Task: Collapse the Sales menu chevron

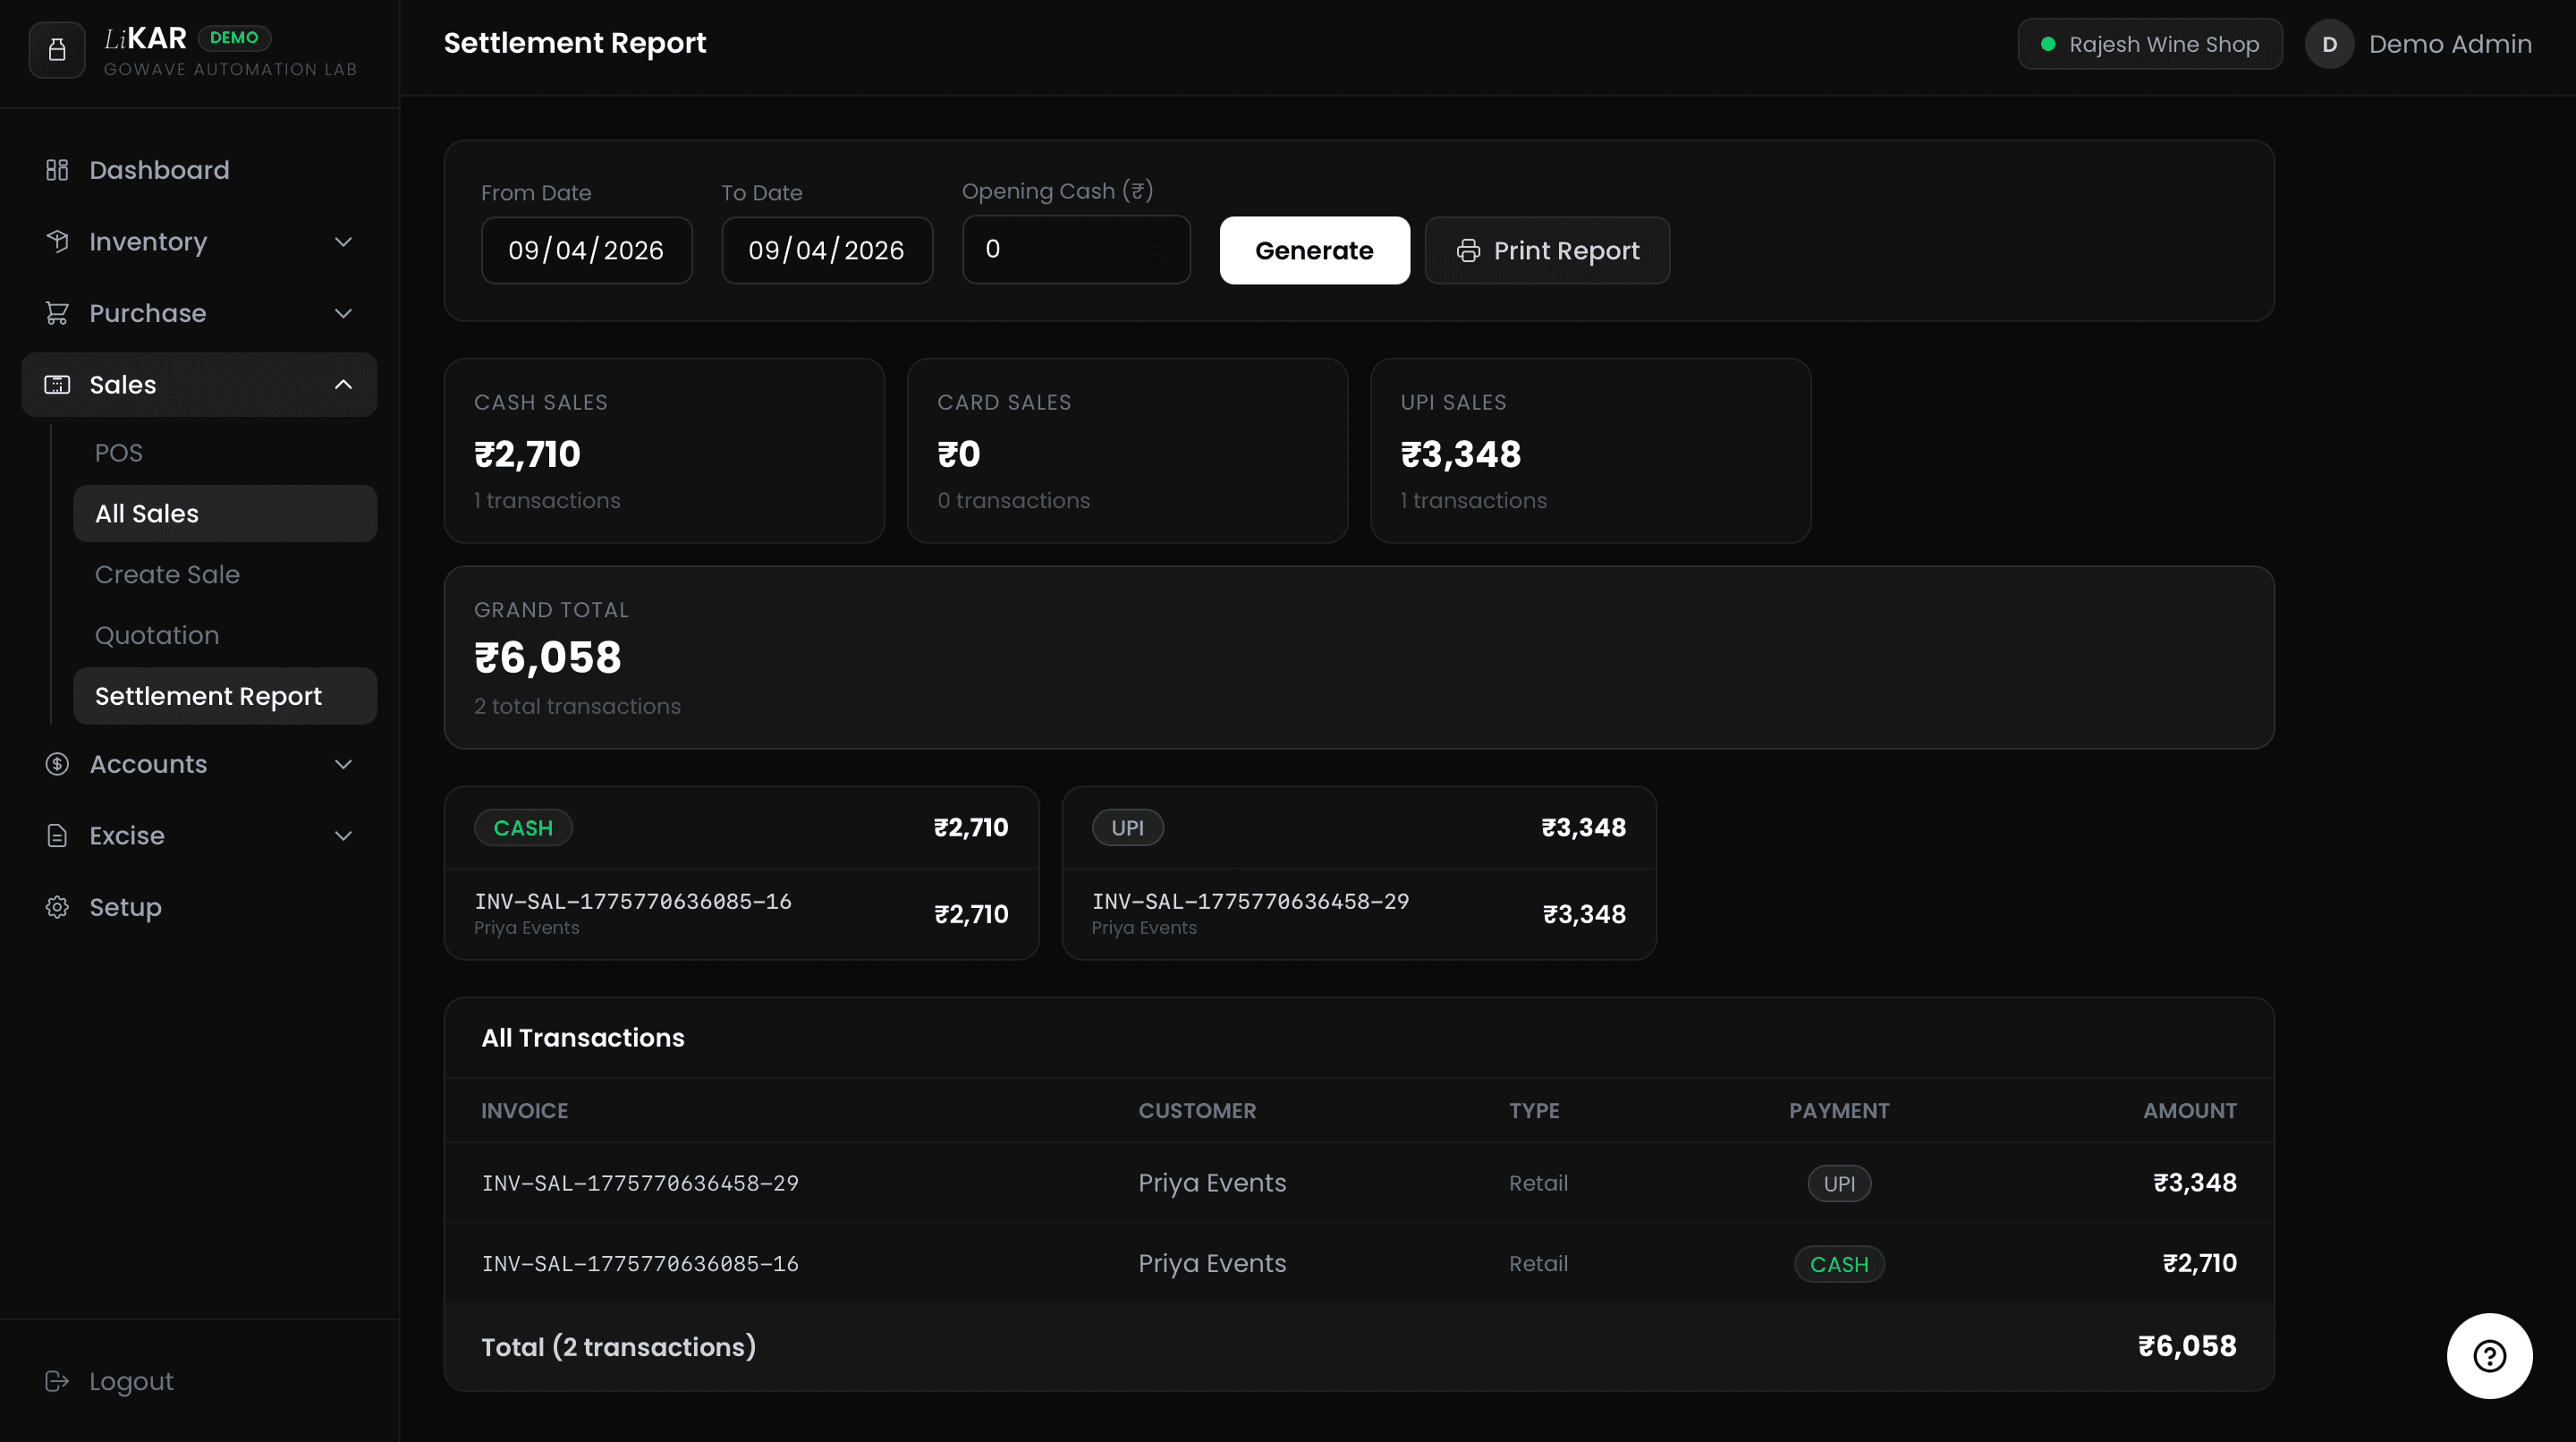Action: click(x=343, y=385)
